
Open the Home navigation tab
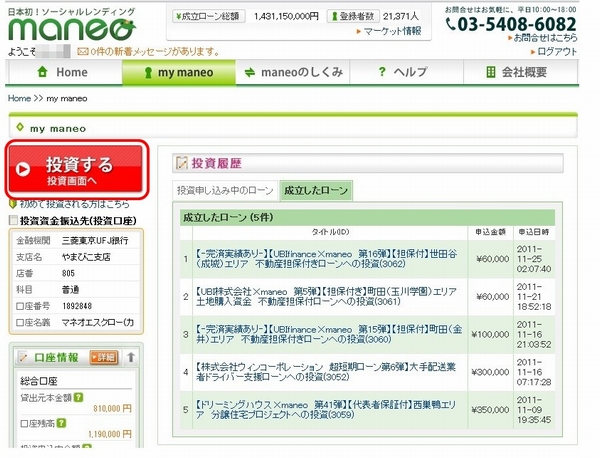tap(64, 72)
